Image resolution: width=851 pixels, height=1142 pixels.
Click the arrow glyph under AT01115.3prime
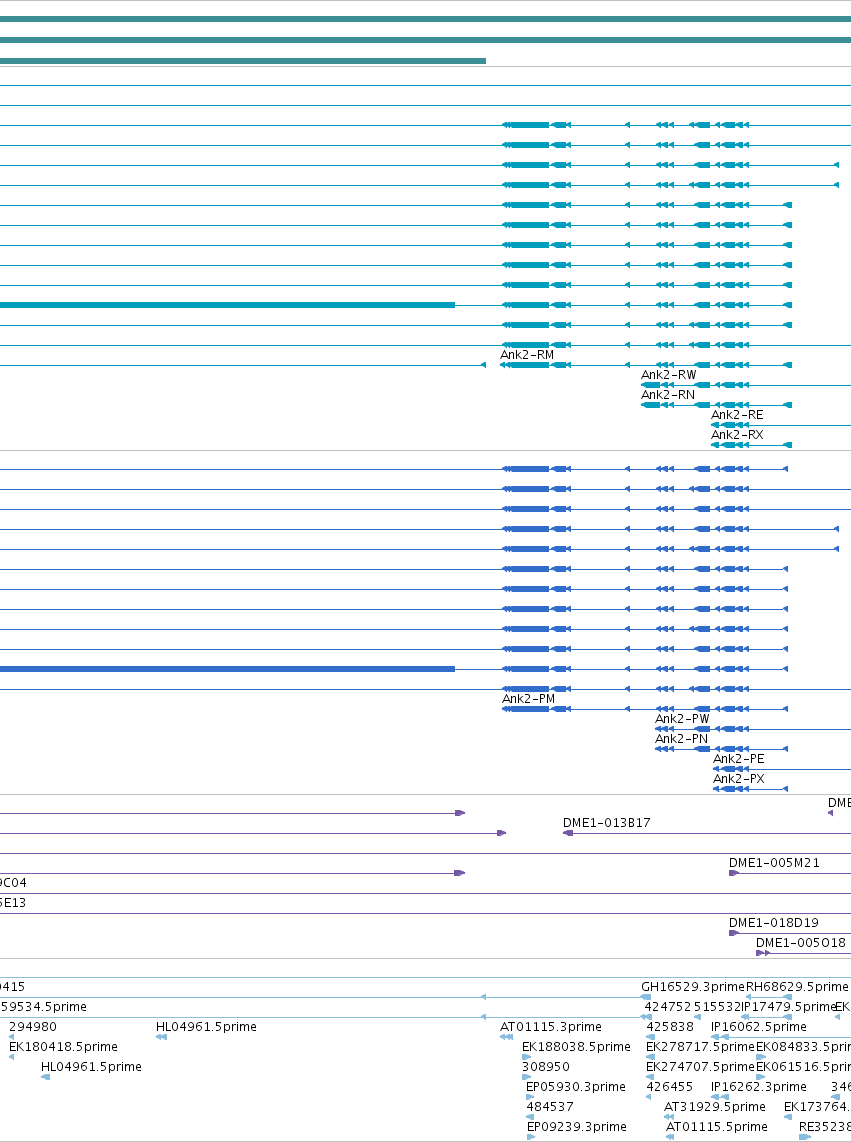pyautogui.click(x=506, y=1037)
